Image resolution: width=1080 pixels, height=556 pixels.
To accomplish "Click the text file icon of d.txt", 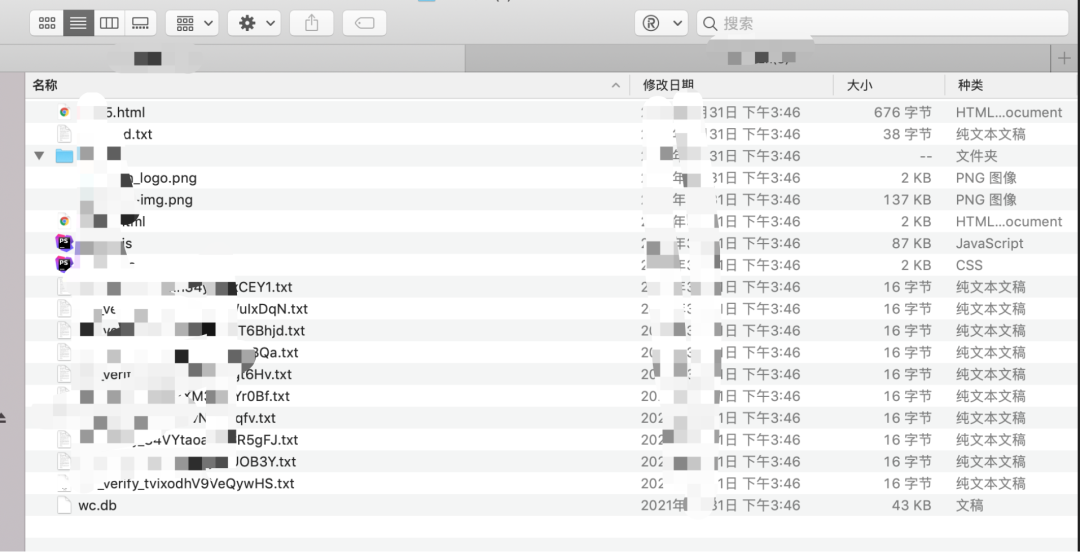I will [x=64, y=134].
